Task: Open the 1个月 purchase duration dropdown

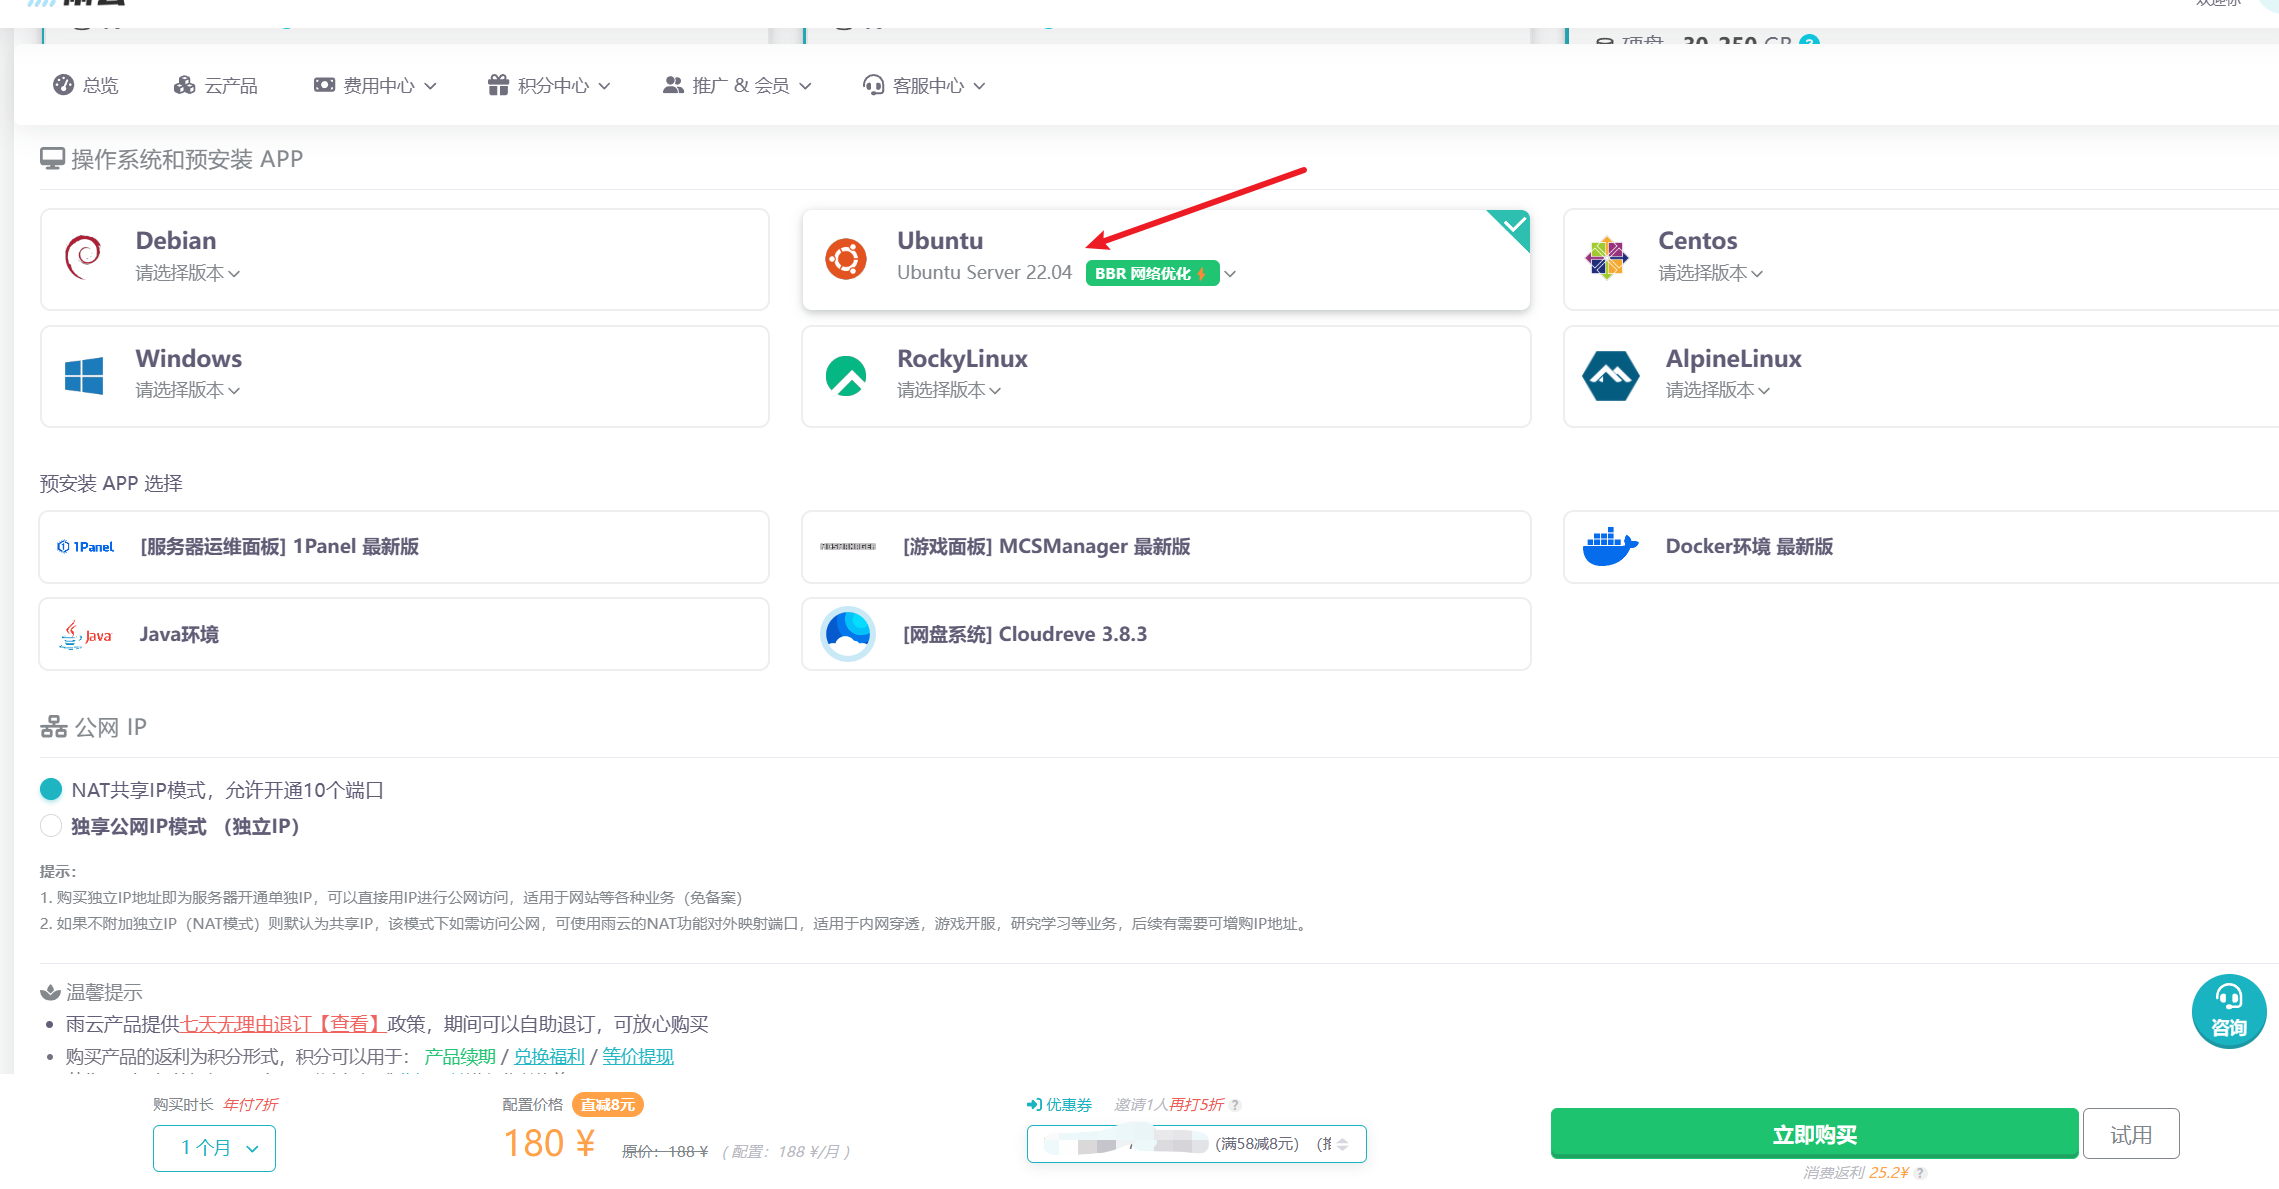Action: pos(214,1148)
